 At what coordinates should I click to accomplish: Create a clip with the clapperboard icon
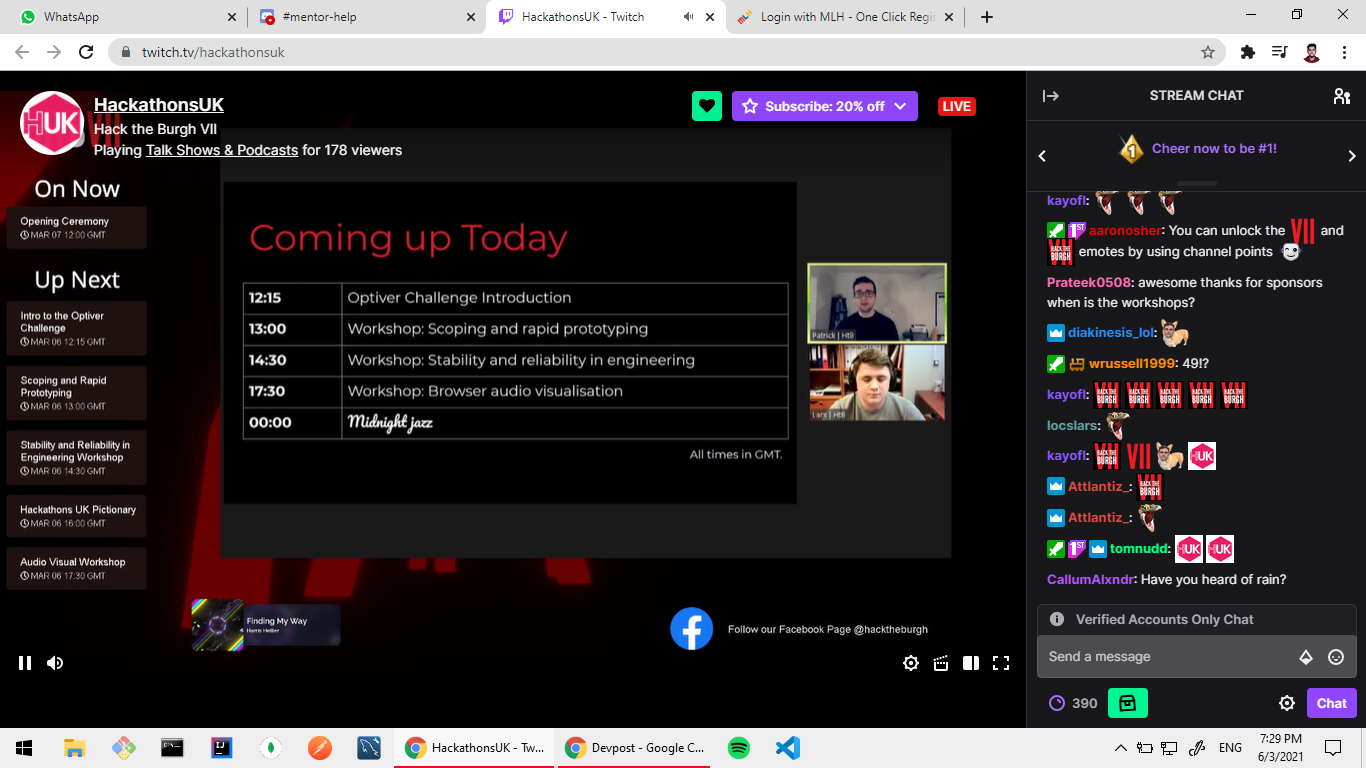941,662
